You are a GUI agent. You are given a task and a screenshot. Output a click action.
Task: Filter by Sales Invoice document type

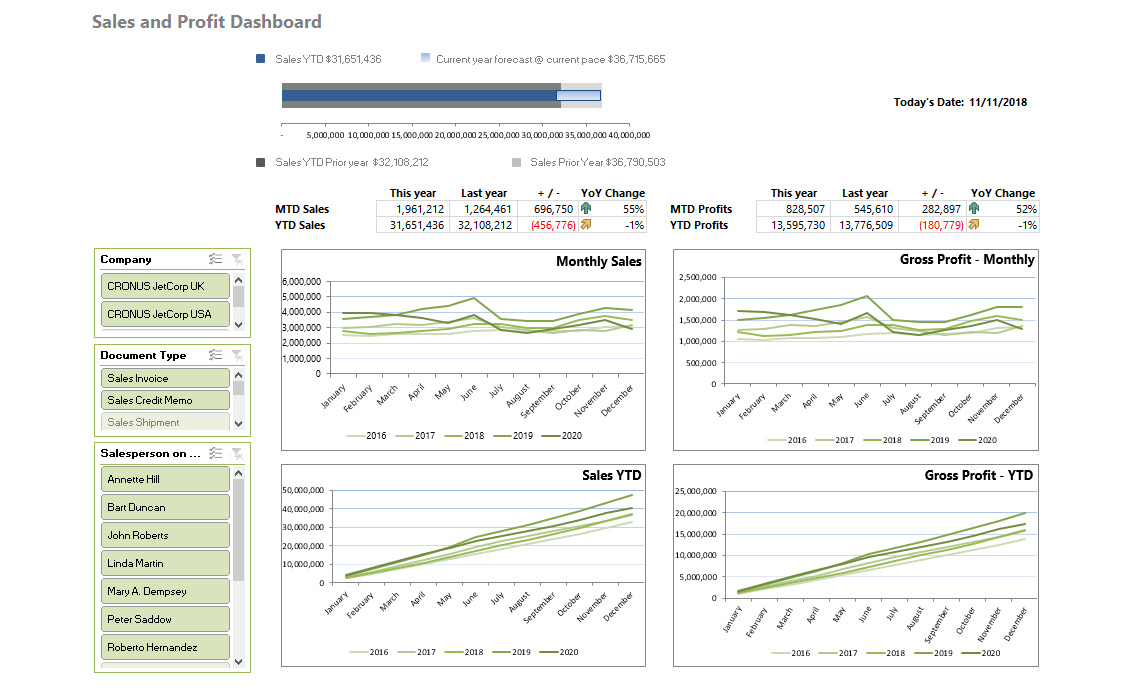click(165, 378)
